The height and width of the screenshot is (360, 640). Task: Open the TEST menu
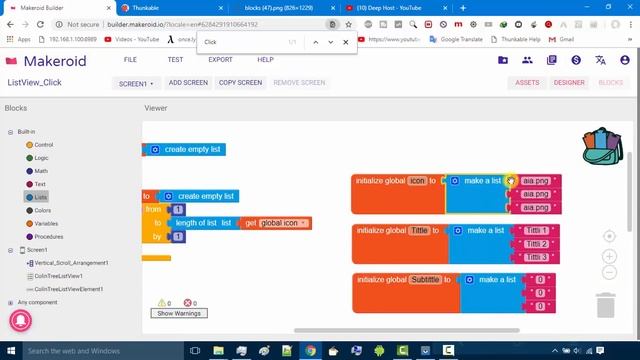[x=175, y=60]
